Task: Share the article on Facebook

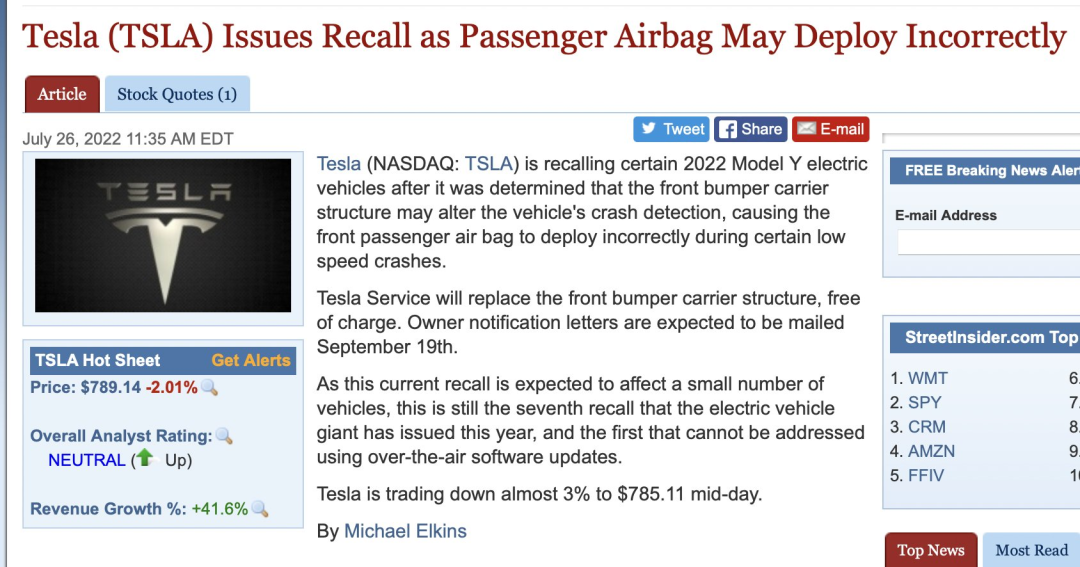Action: pos(750,129)
